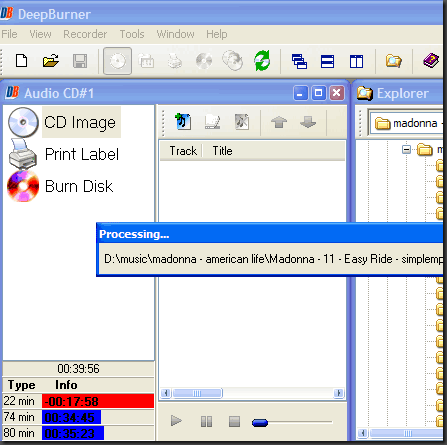Click the playback position slider handle
The width and height of the screenshot is (447, 445).
pos(260,423)
